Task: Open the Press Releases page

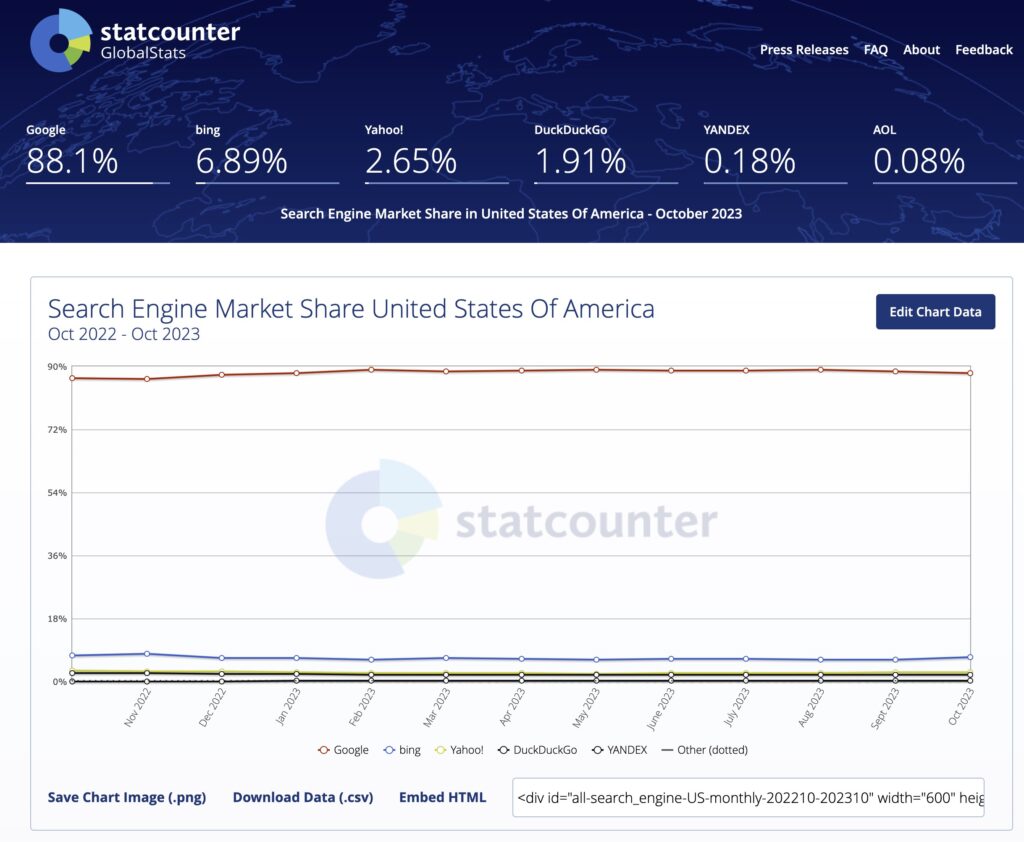Action: click(x=804, y=50)
